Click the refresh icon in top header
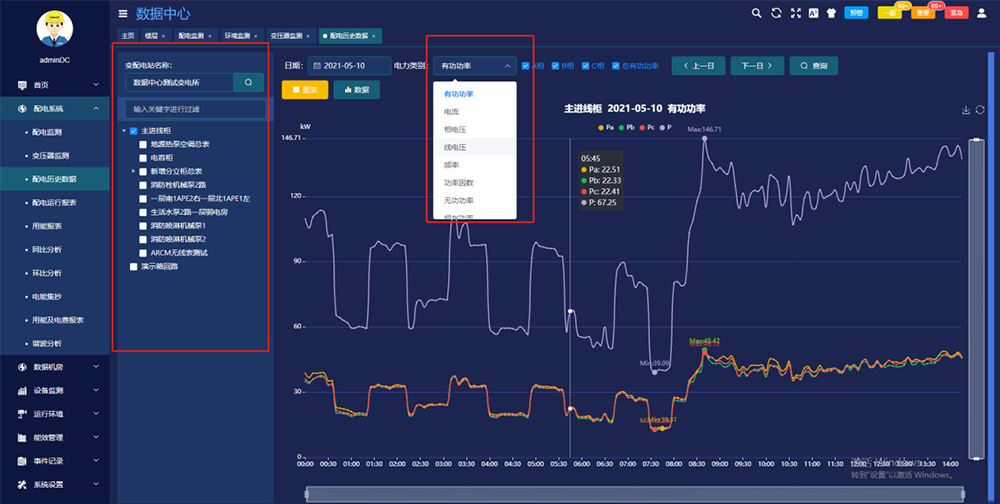The width and height of the screenshot is (1000, 504). point(776,13)
